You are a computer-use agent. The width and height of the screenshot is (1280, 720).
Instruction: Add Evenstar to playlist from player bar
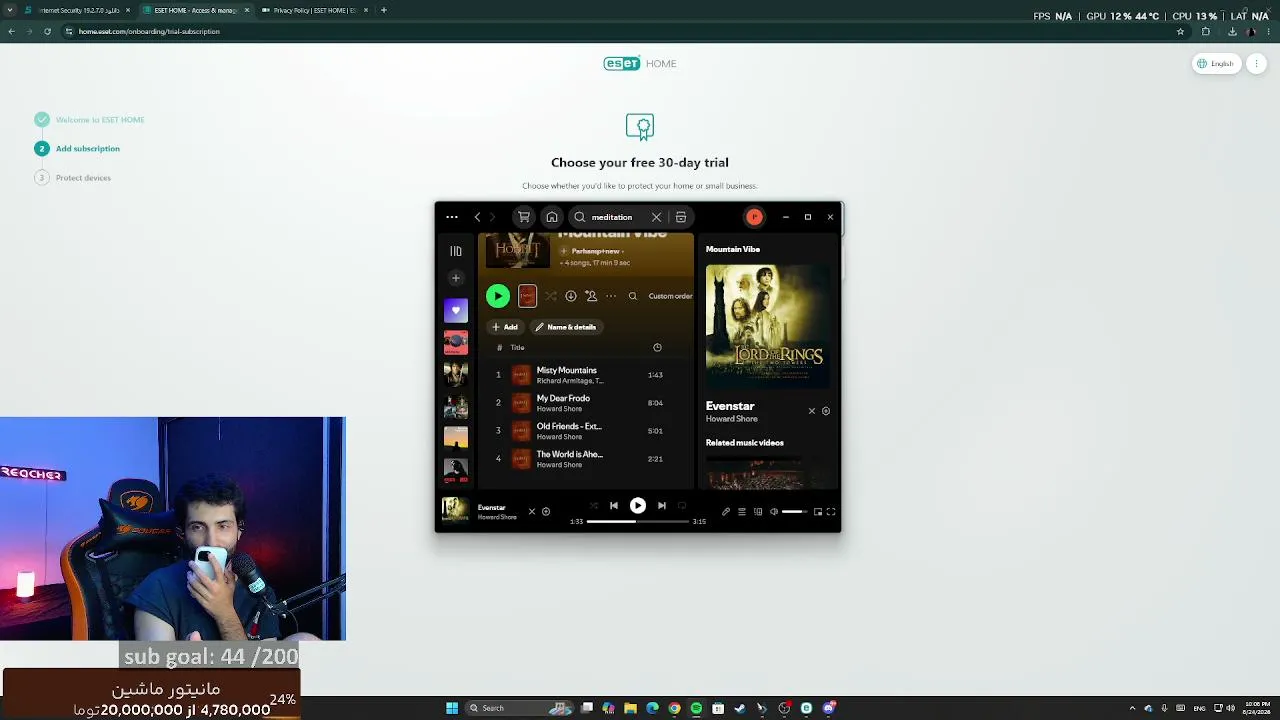click(546, 512)
